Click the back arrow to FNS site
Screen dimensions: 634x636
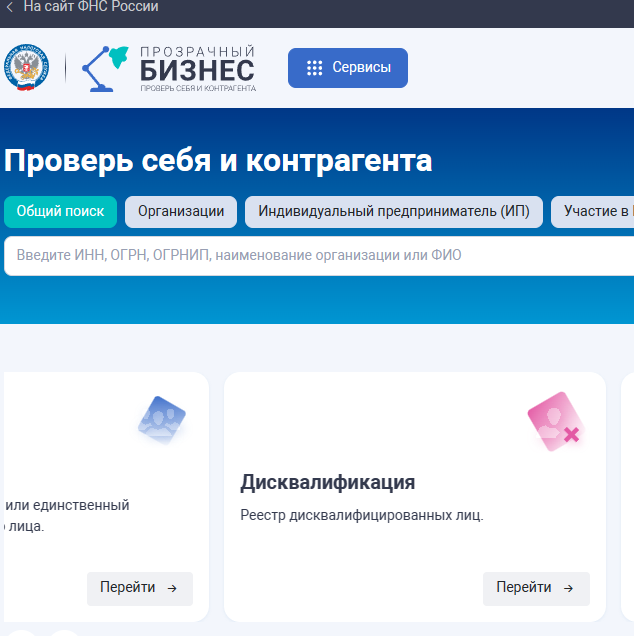click(x=10, y=7)
